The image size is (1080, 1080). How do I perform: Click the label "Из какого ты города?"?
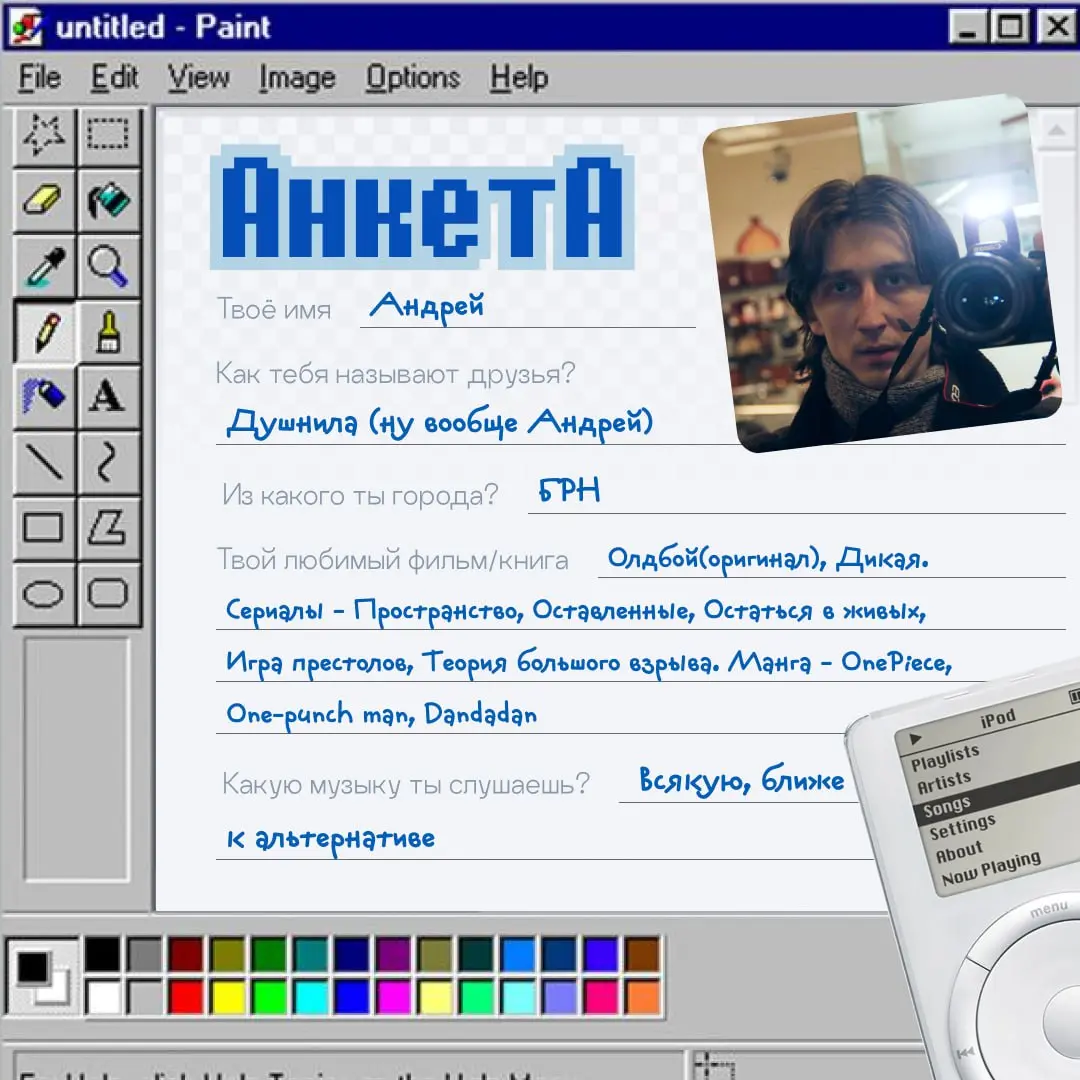(x=360, y=495)
